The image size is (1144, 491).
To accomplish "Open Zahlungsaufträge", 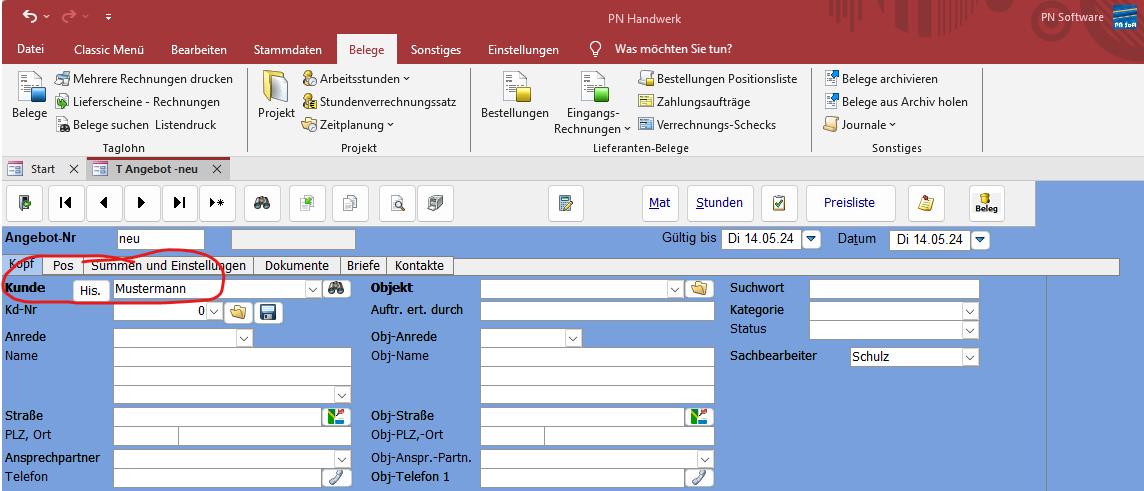I will (694, 101).
